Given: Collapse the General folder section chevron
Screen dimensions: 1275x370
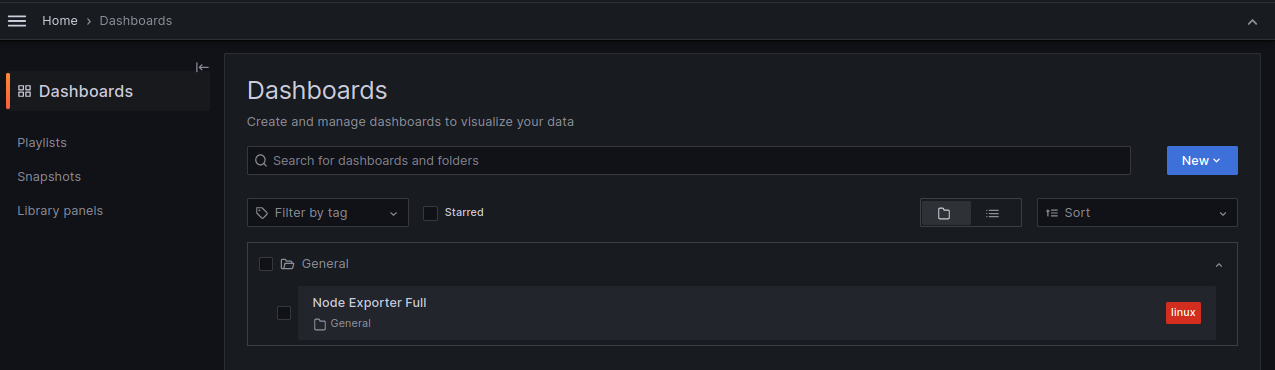Looking at the screenshot, I should 1218,265.
